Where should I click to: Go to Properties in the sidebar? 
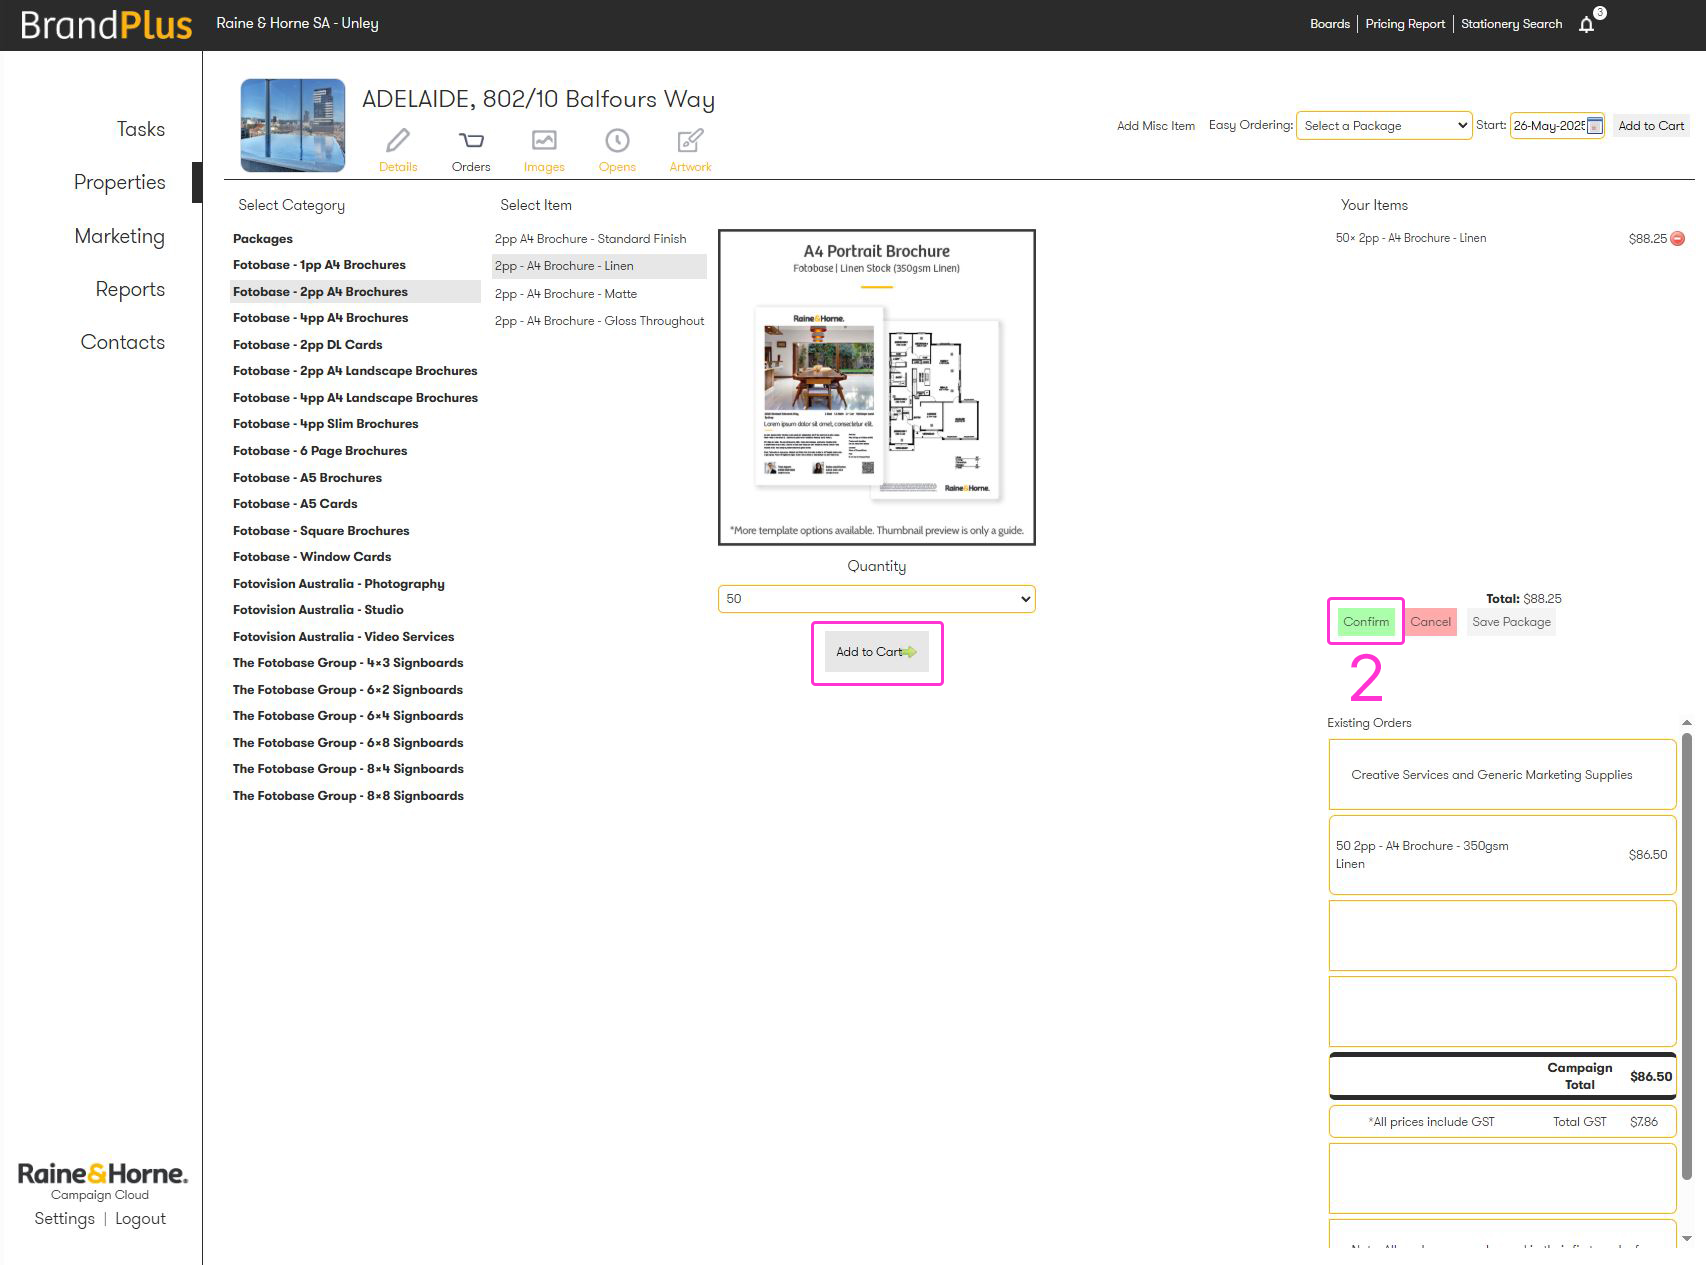119,182
